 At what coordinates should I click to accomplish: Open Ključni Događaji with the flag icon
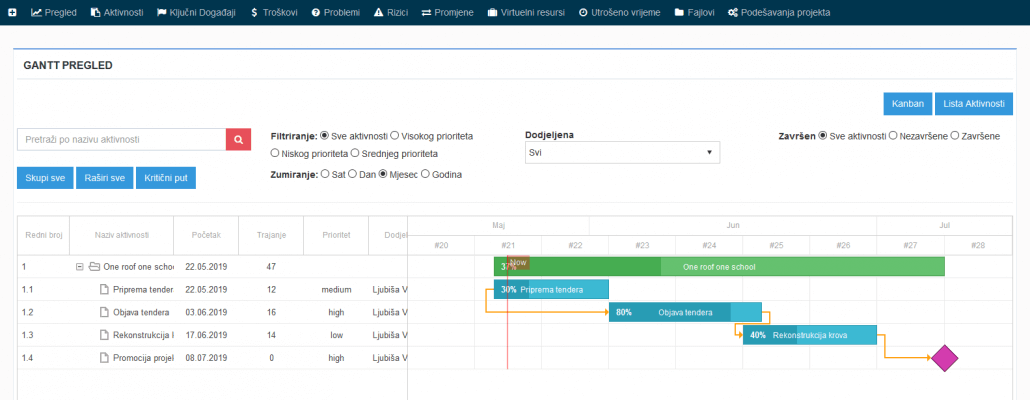point(196,12)
